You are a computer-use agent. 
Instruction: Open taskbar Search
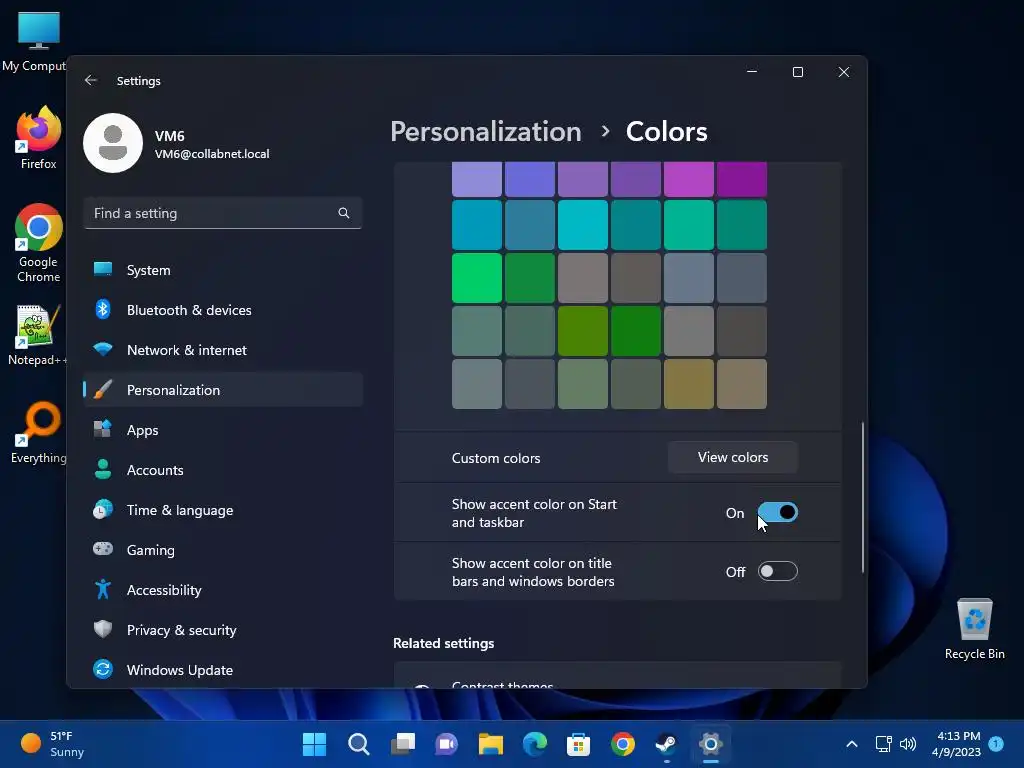pyautogui.click(x=359, y=744)
